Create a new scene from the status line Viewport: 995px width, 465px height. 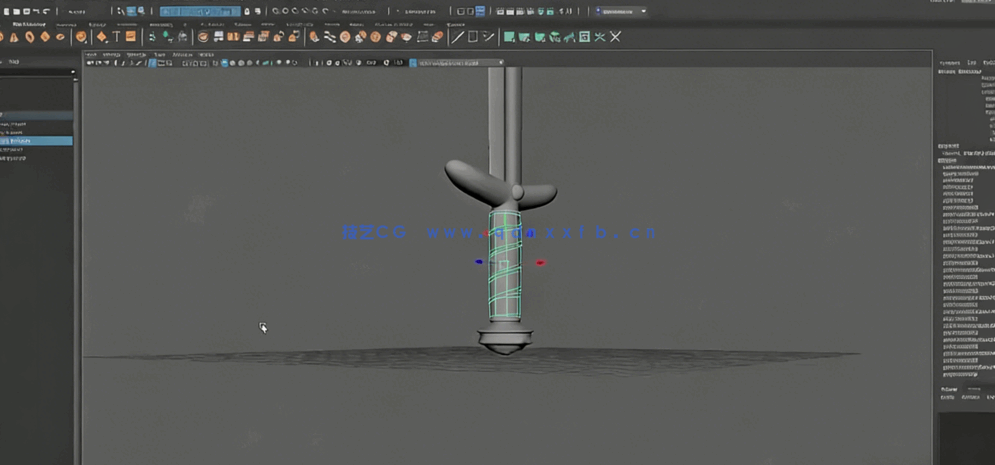[x=6, y=11]
